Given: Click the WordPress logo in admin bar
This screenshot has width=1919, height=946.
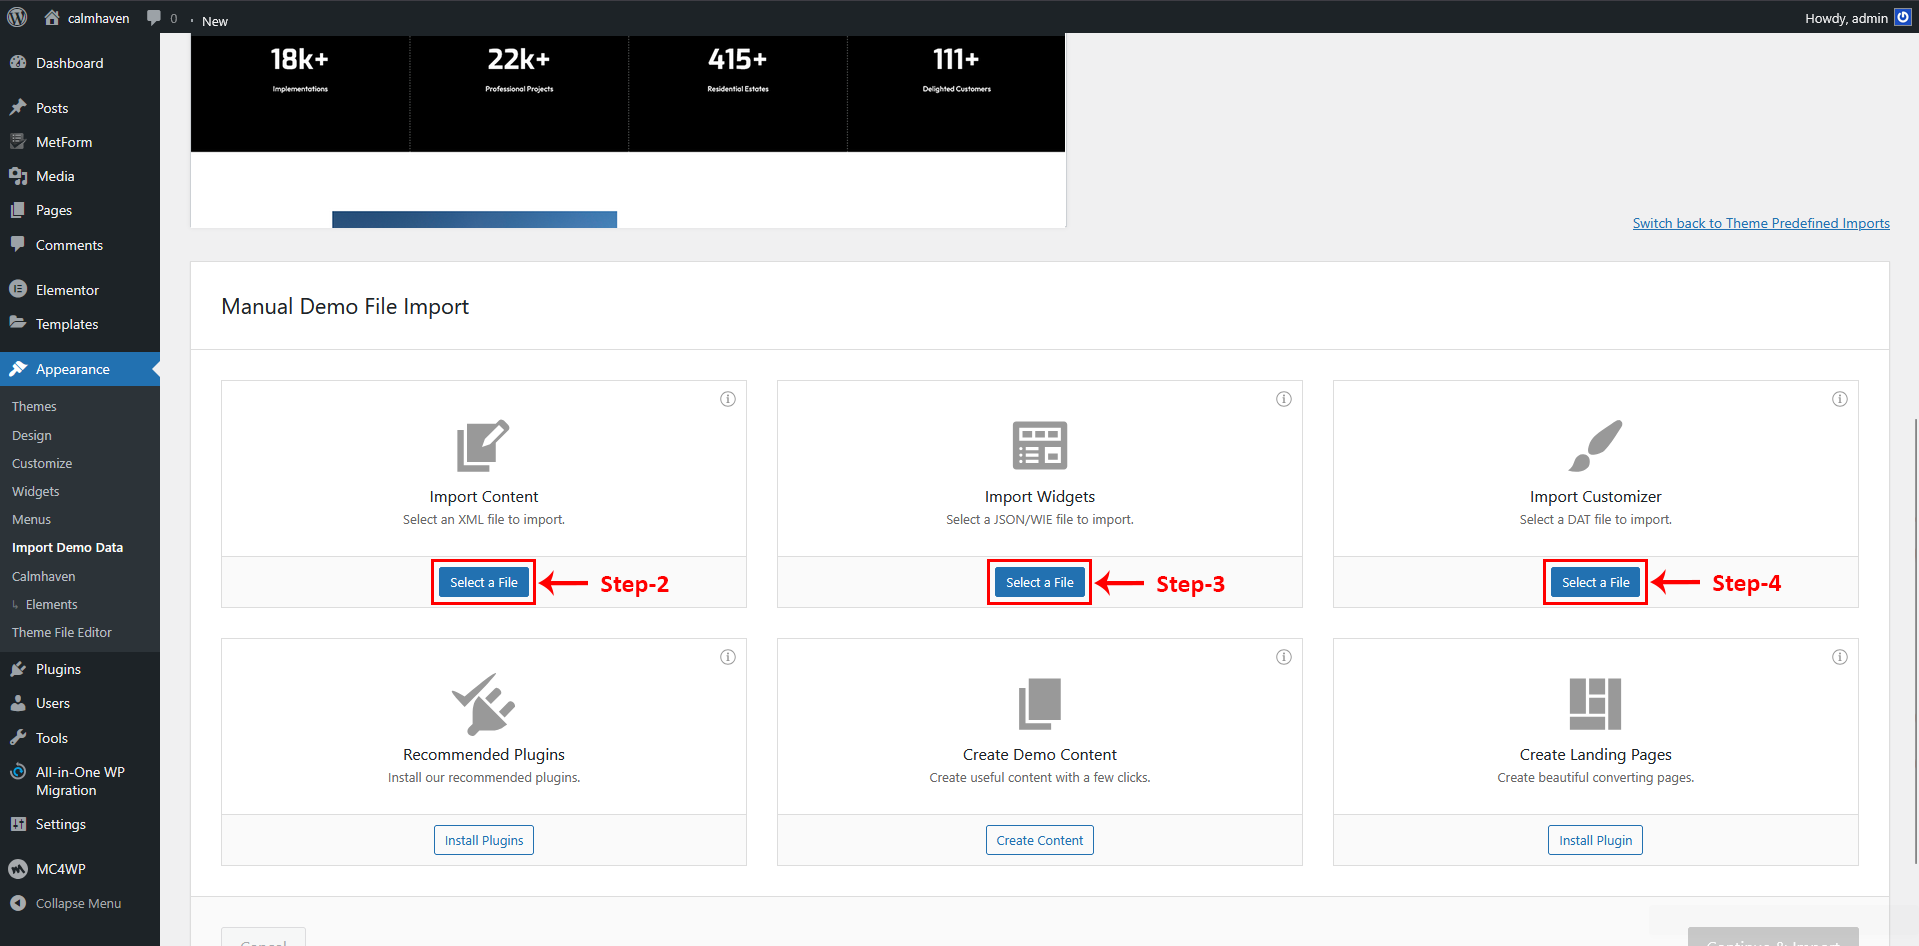Looking at the screenshot, I should [17, 17].
